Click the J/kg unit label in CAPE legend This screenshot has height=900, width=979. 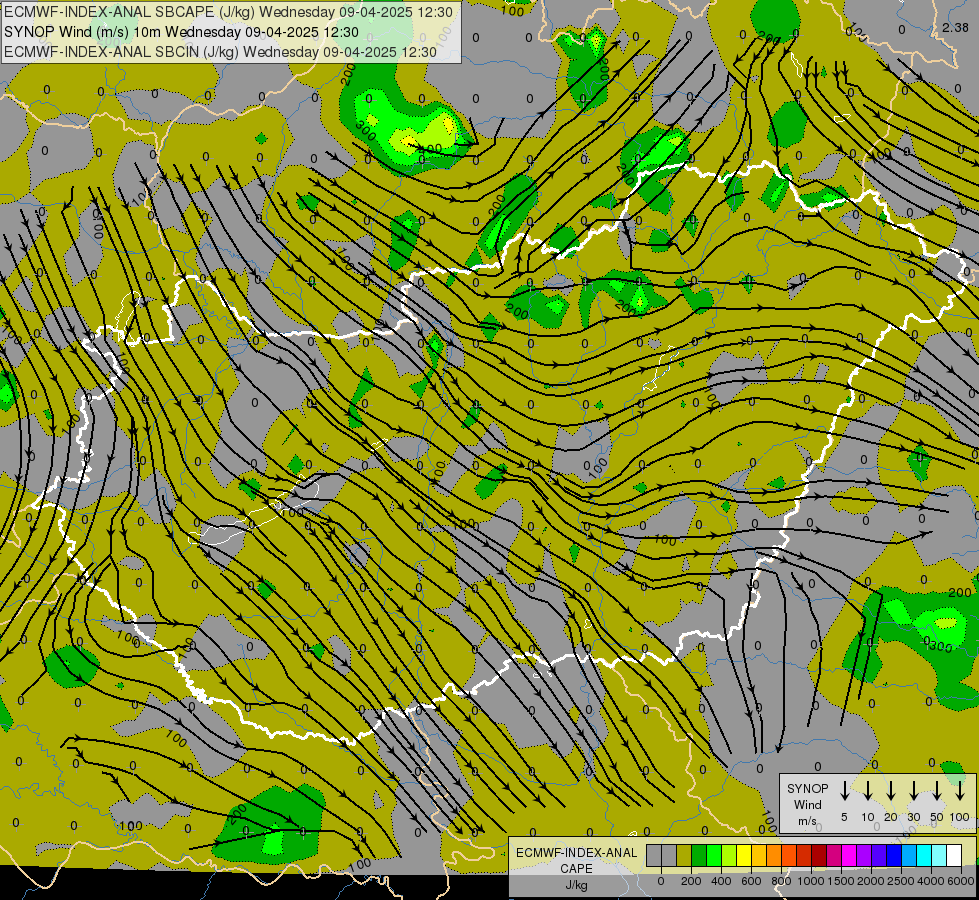(x=576, y=885)
